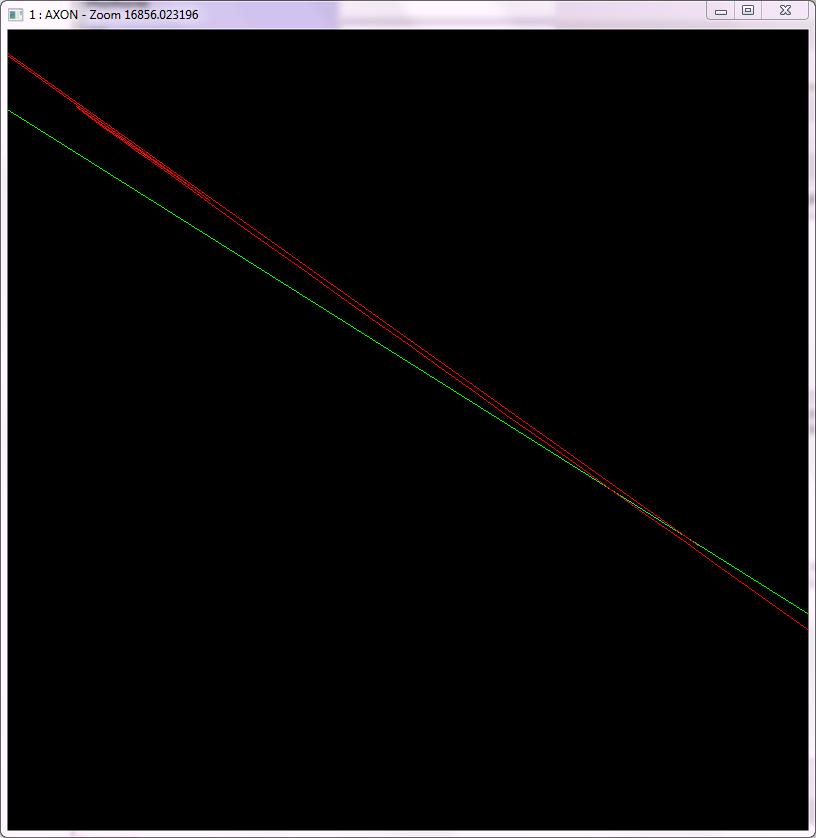Close the AXON view window
Viewport: 816px width, 838px height.
pyautogui.click(x=786, y=11)
